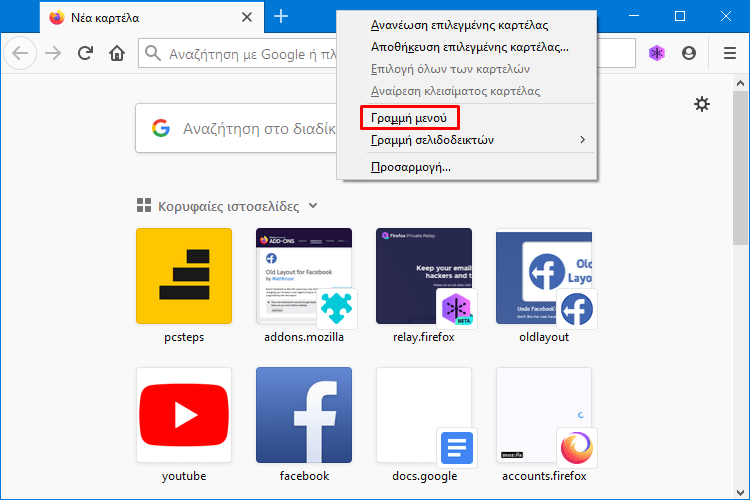The height and width of the screenshot is (500, 750).
Task: Click the puzzle piece icon on addons tile
Action: point(337,309)
